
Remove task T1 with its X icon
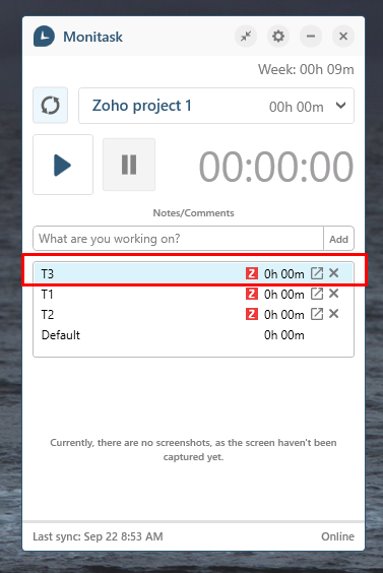click(x=334, y=293)
